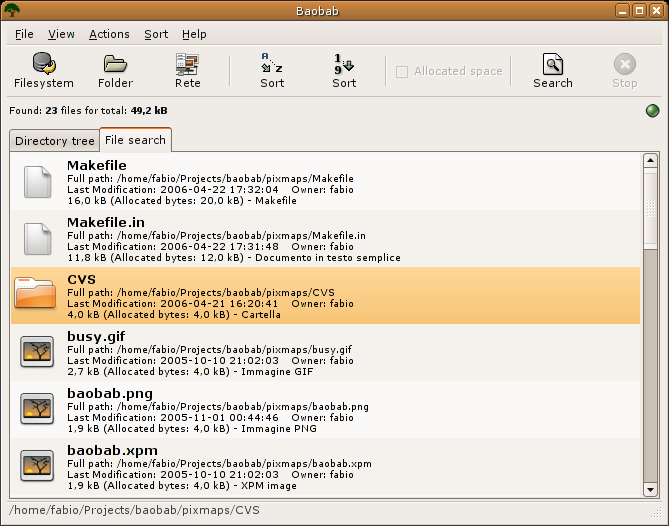
Task: Click the 'Immagine GIF' size line
Action: click(x=190, y=372)
